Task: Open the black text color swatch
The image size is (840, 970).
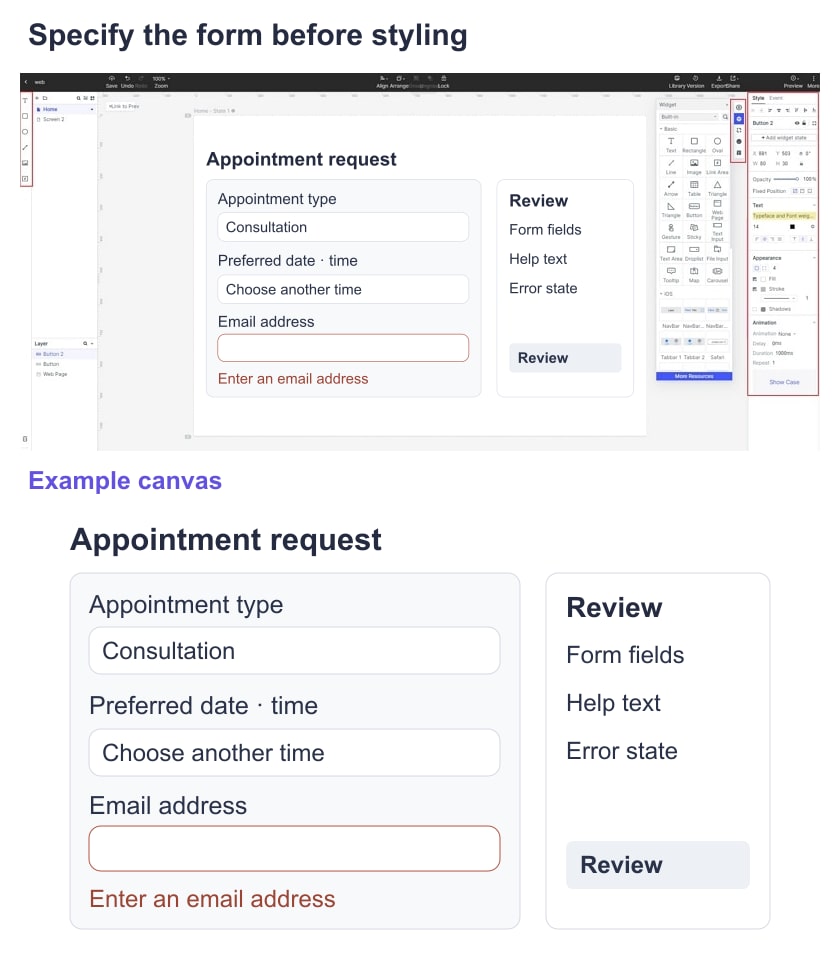Action: click(792, 226)
